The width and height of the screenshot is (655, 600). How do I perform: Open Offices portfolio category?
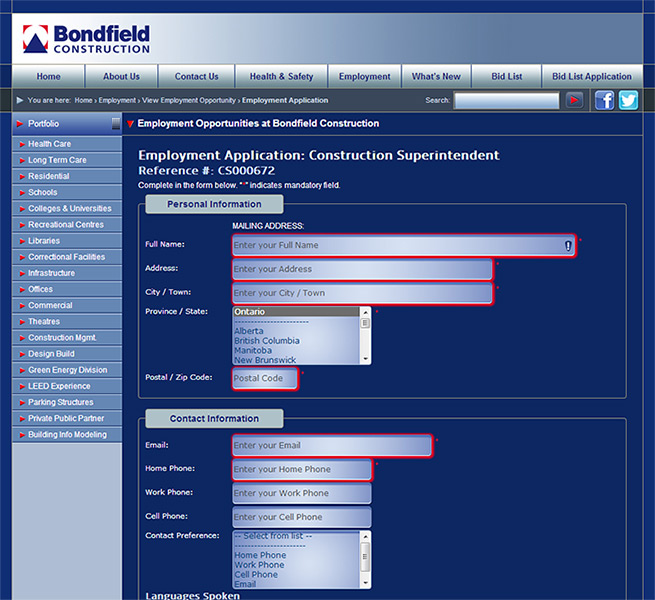pos(67,289)
